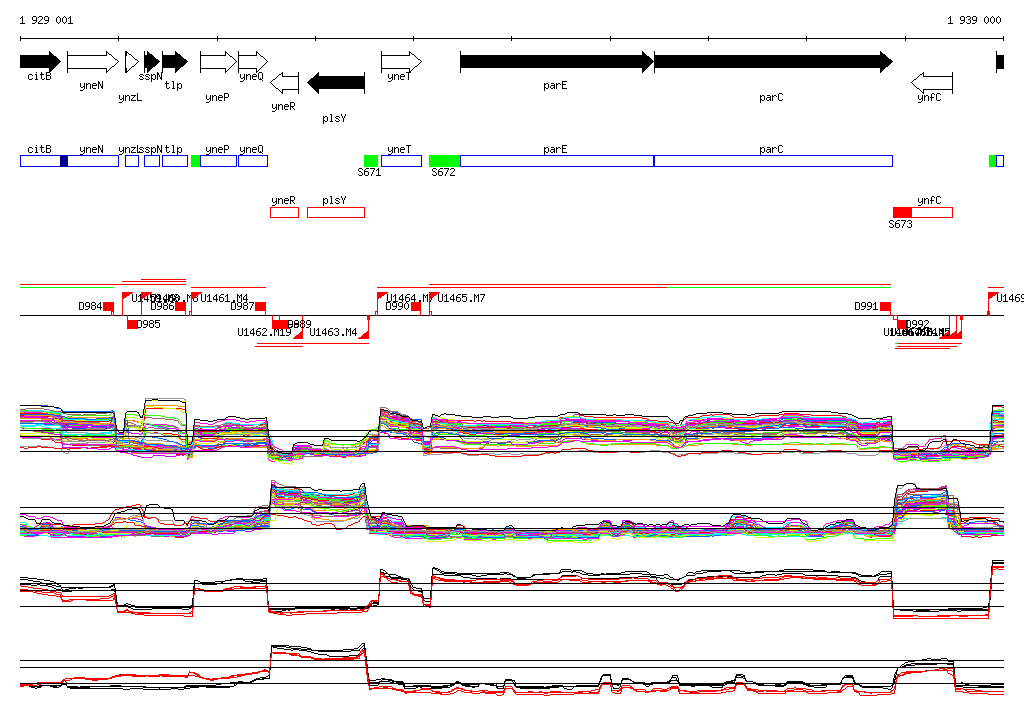This screenshot has width=1024, height=714.
Task: Select the blue parE annotation box
Action: click(x=557, y=161)
